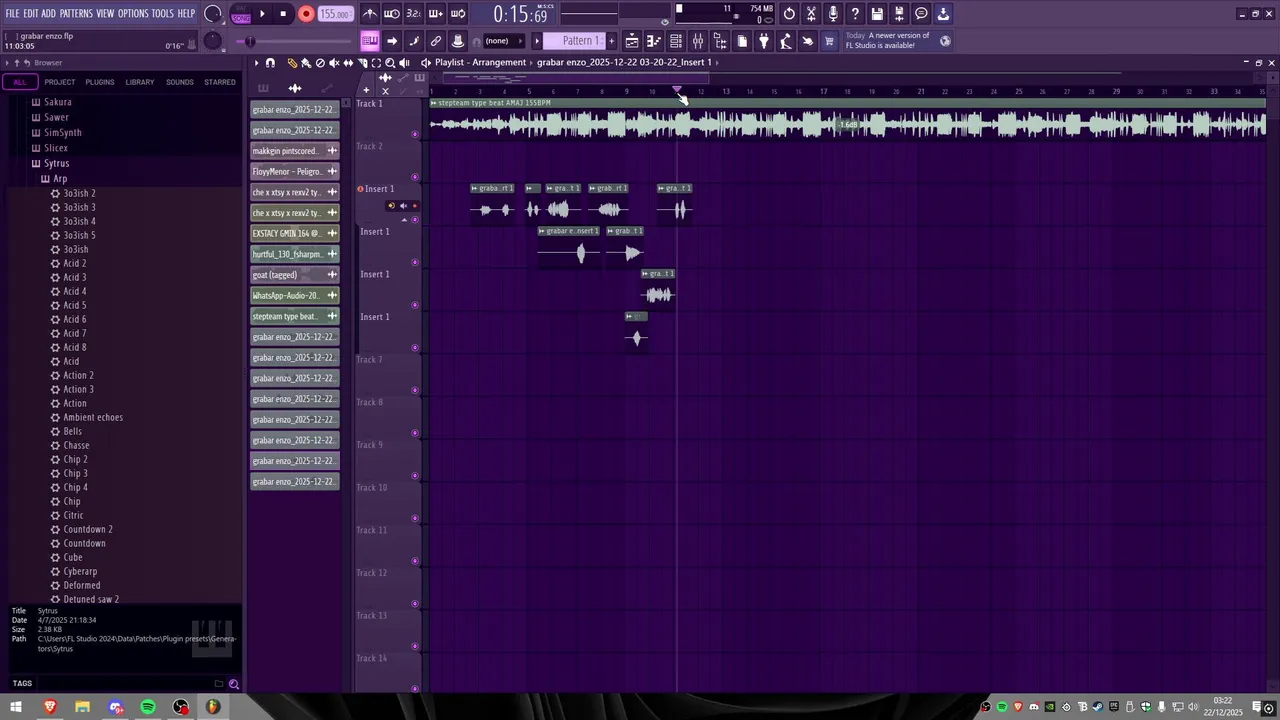Select the delete tool in the playlist
The height and width of the screenshot is (720, 1280).
click(x=320, y=62)
